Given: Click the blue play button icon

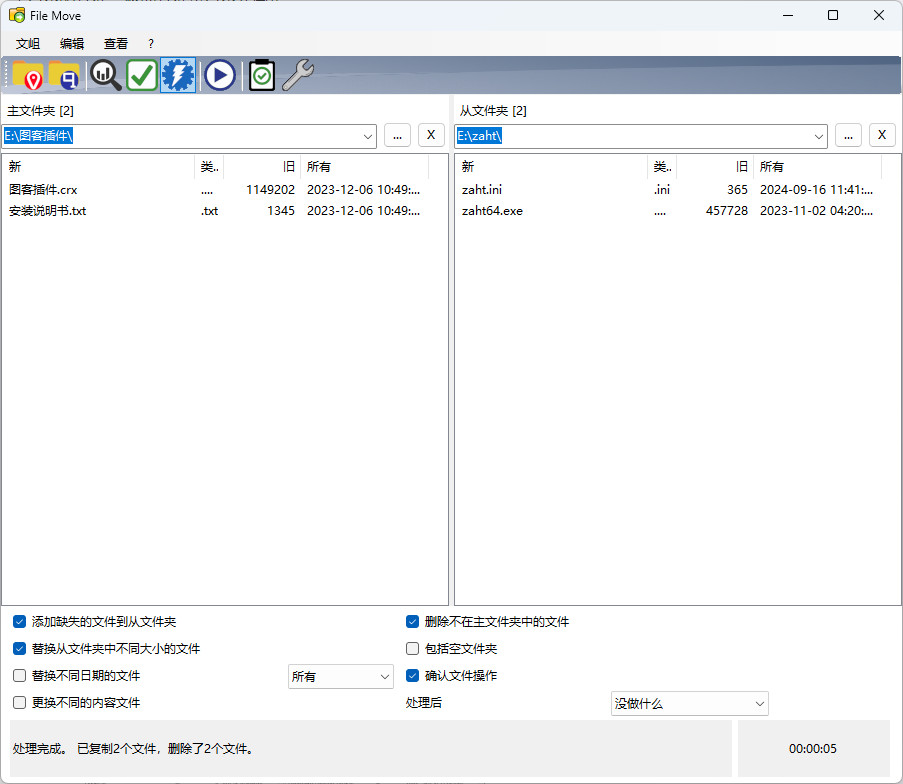Looking at the screenshot, I should click(219, 75).
